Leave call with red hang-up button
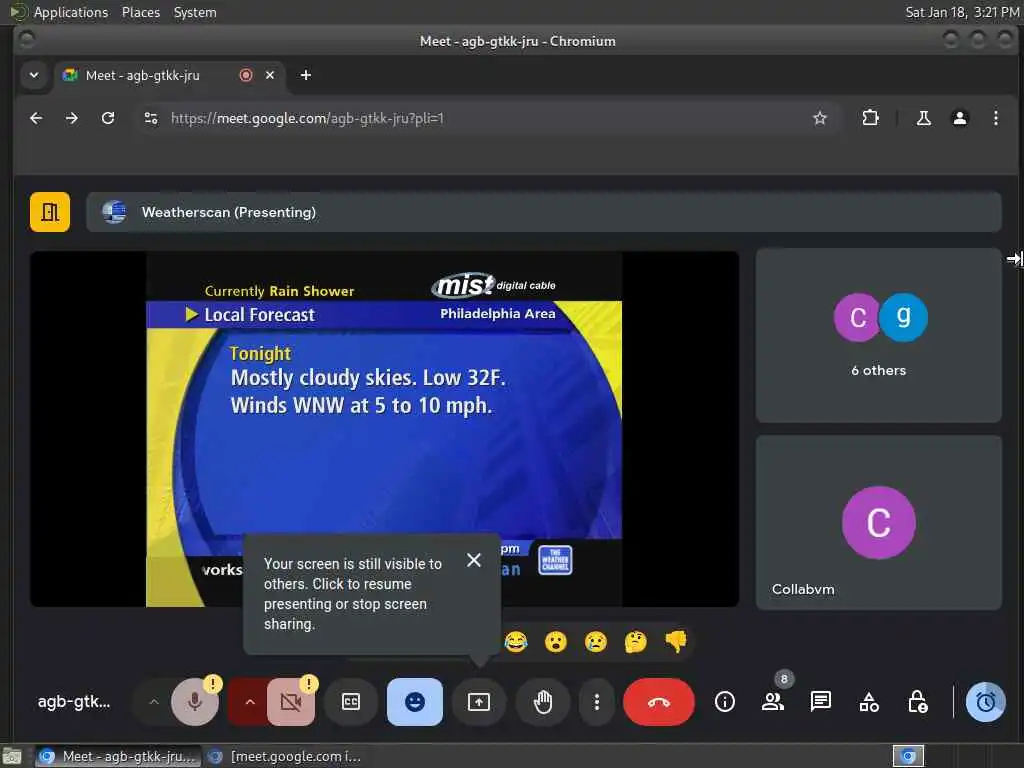Screen dimensions: 1024x768 [x=658, y=702]
